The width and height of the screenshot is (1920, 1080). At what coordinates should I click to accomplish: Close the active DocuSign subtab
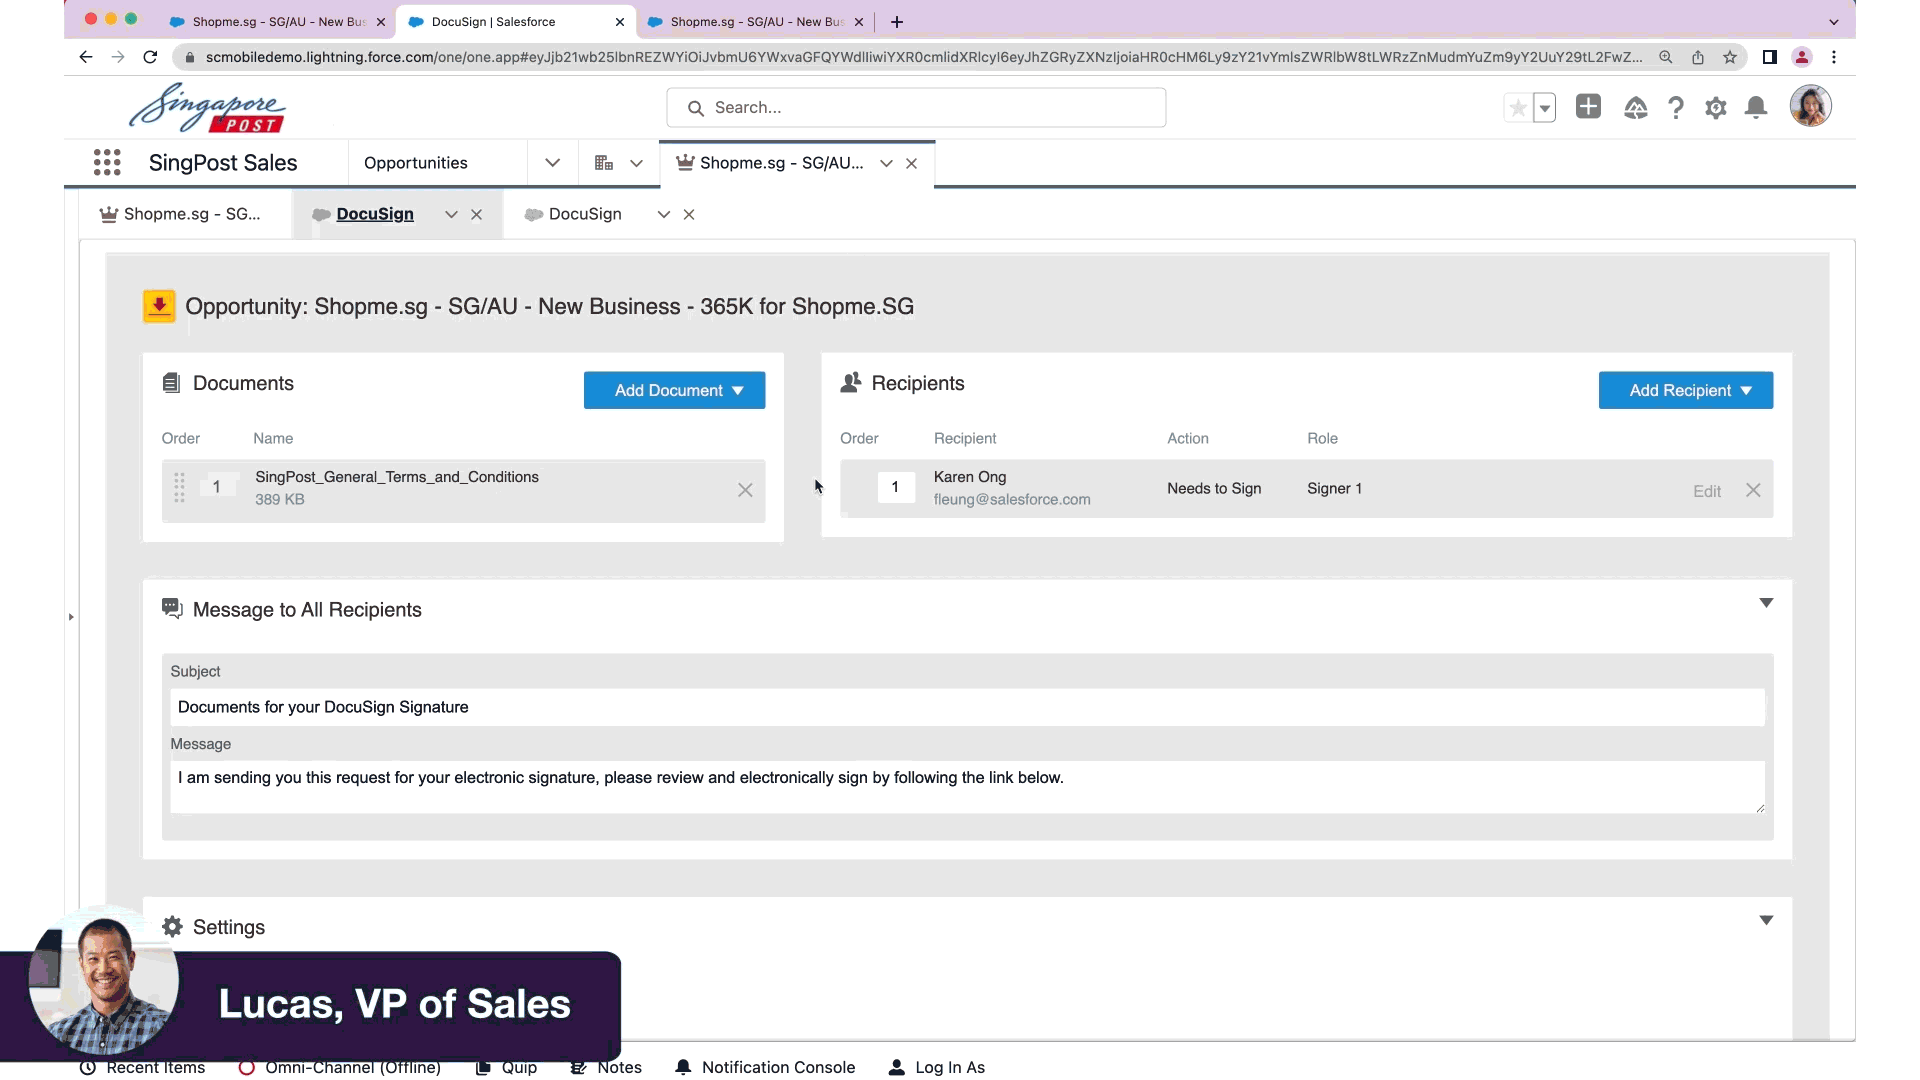(x=476, y=214)
